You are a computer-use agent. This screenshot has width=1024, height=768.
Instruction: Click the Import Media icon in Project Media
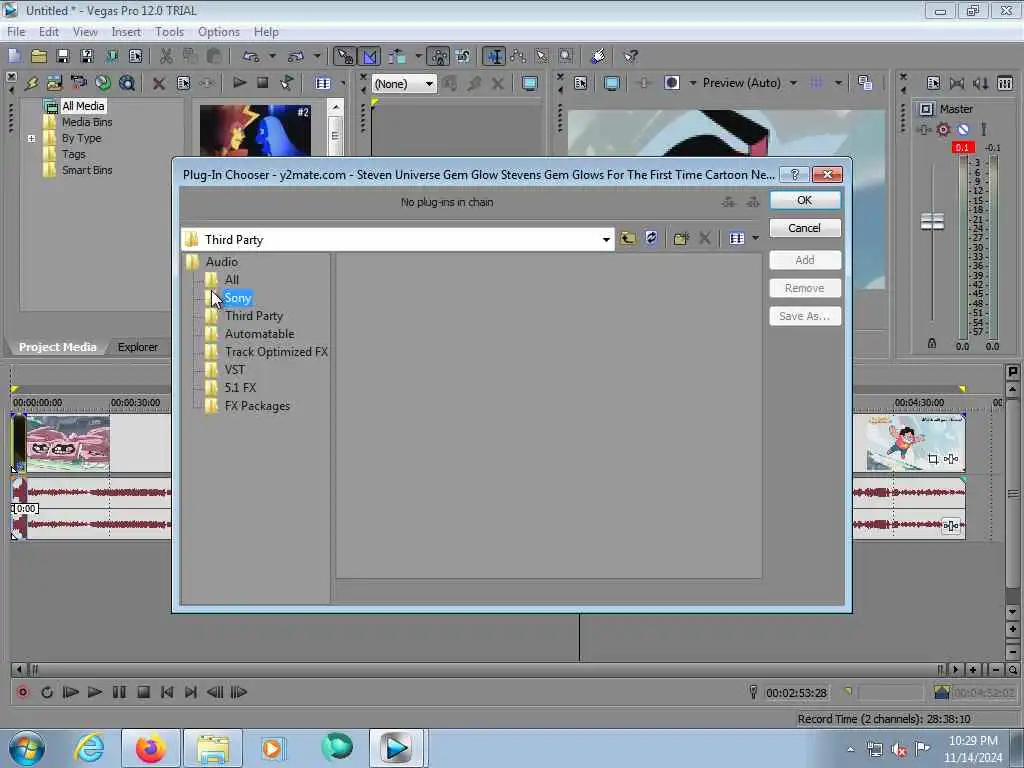point(55,84)
